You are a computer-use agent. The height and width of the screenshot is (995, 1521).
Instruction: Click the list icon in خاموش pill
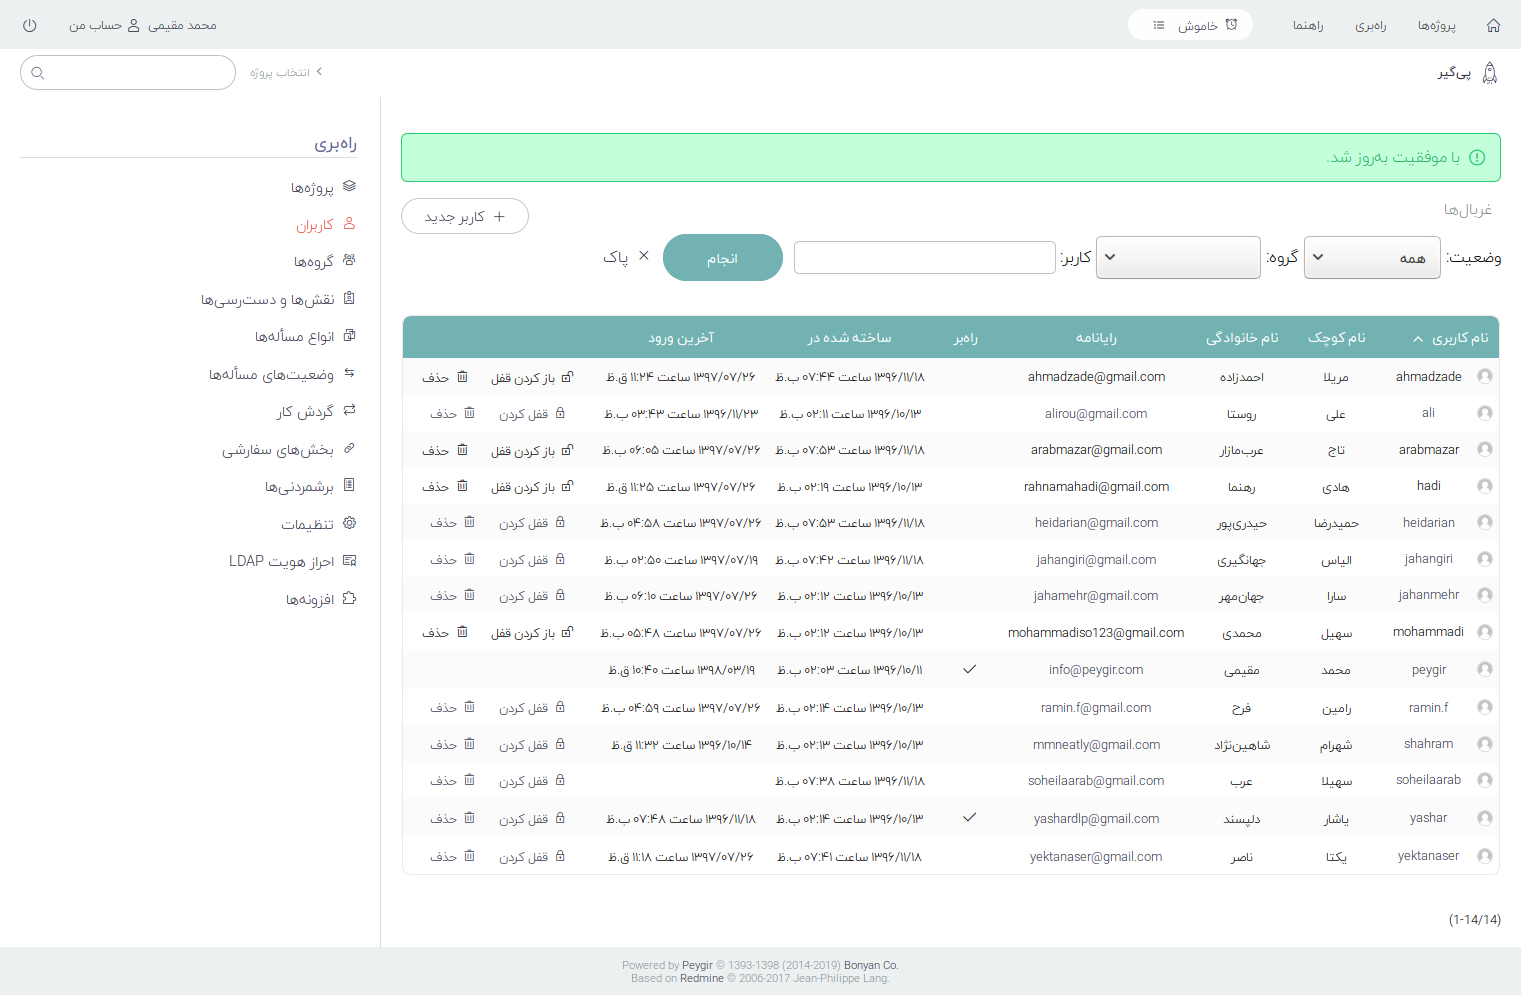(x=1158, y=25)
